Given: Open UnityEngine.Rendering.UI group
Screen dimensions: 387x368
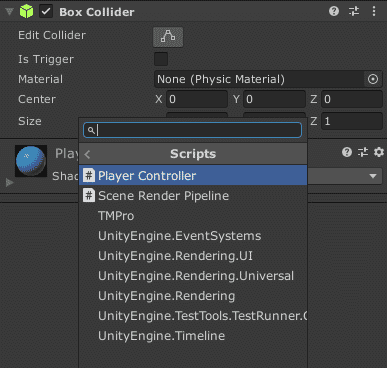Looking at the screenshot, I should 193,256.
